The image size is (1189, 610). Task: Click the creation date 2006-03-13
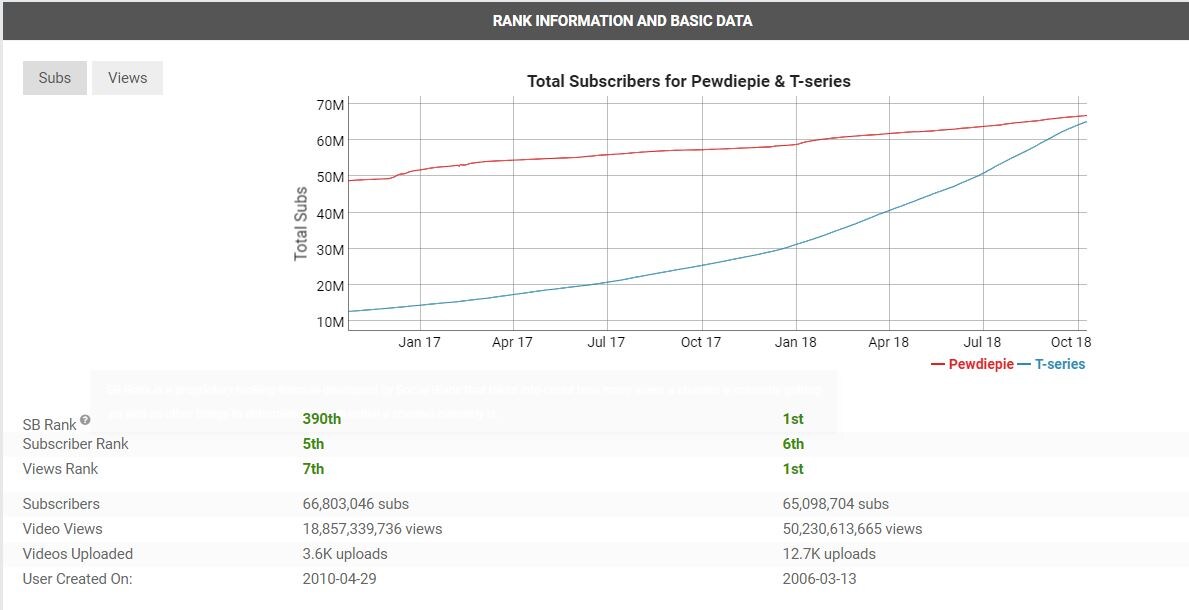point(819,579)
